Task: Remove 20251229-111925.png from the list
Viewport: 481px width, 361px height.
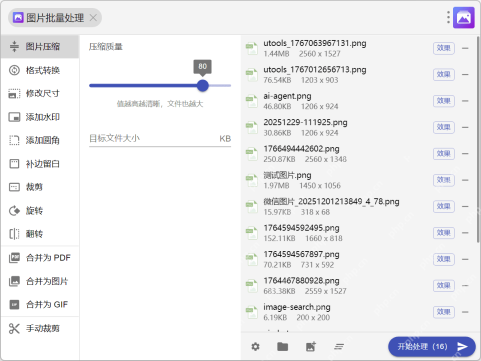Action: tap(465, 127)
